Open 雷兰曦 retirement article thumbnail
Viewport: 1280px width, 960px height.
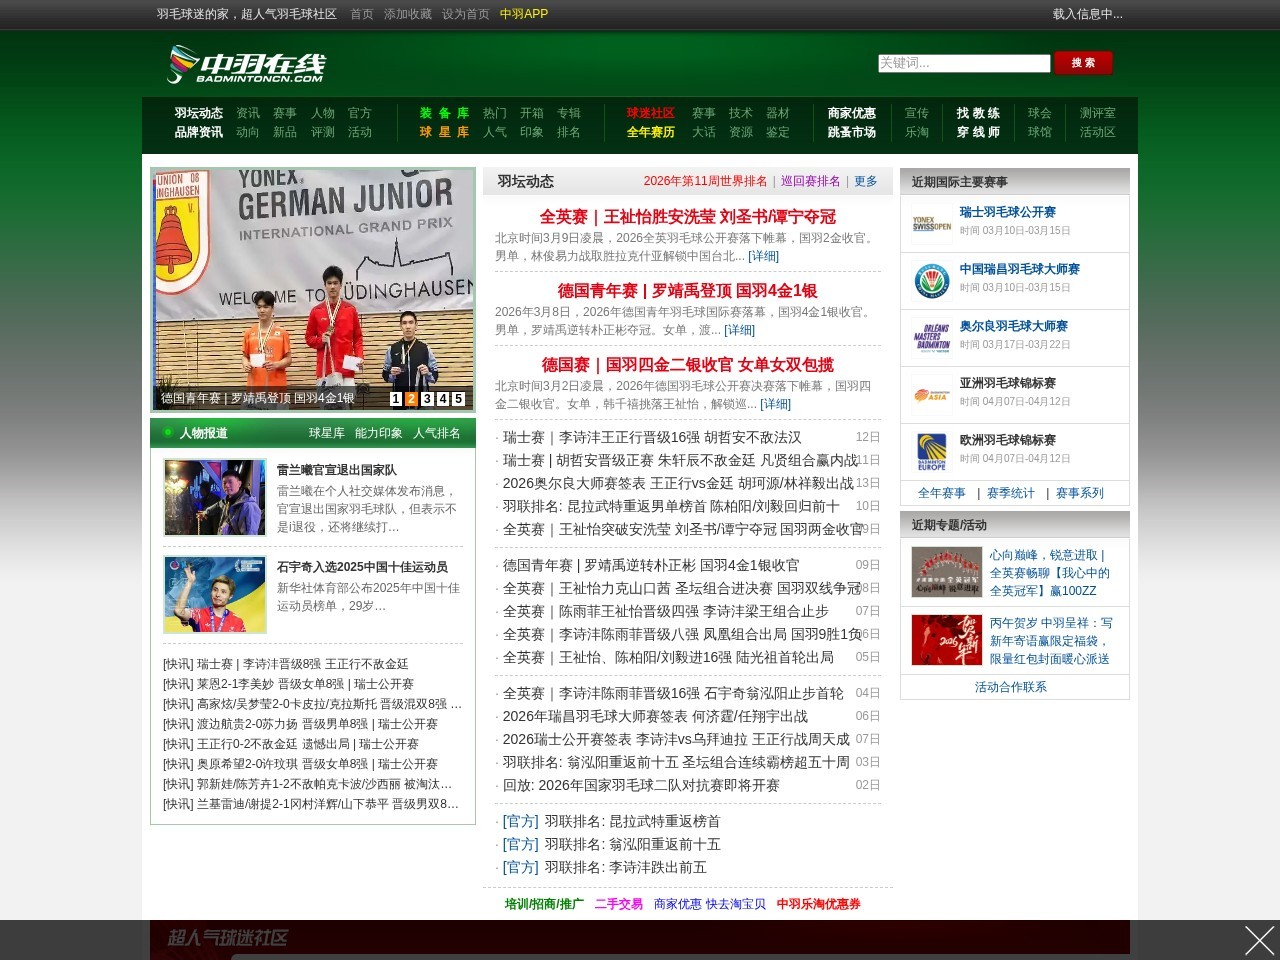(215, 498)
